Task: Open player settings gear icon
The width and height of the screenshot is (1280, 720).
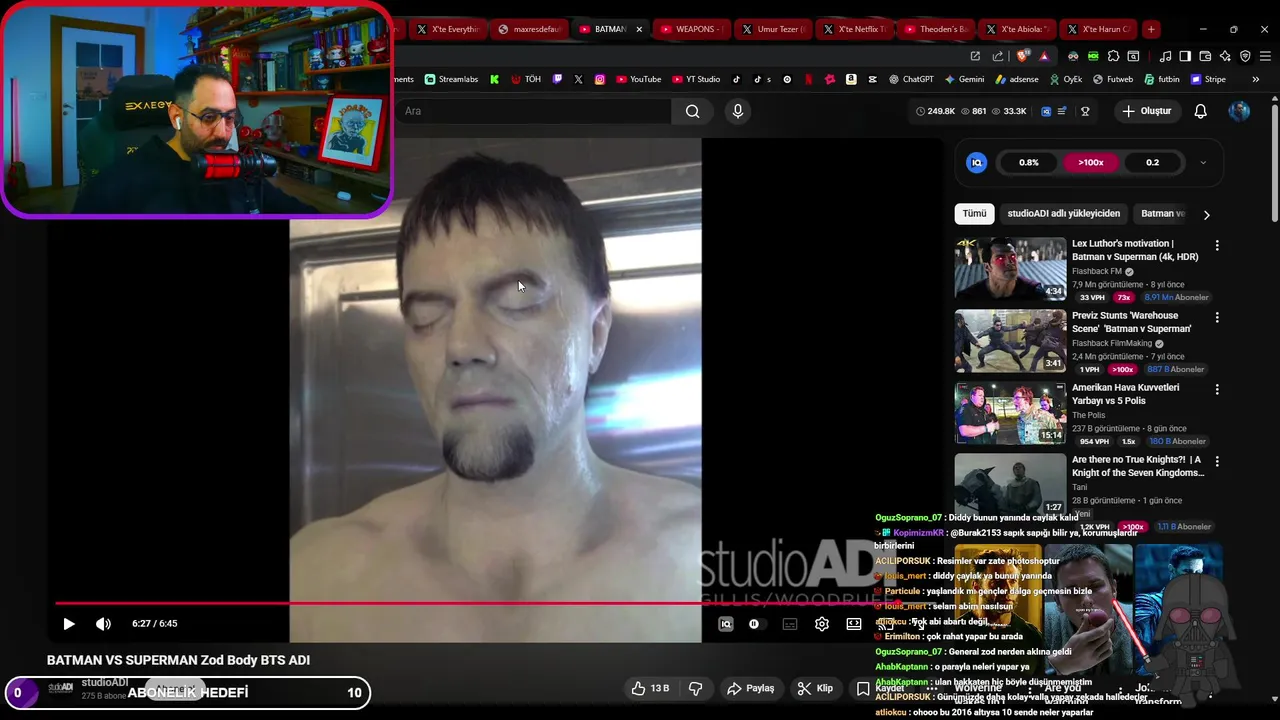Action: click(822, 624)
